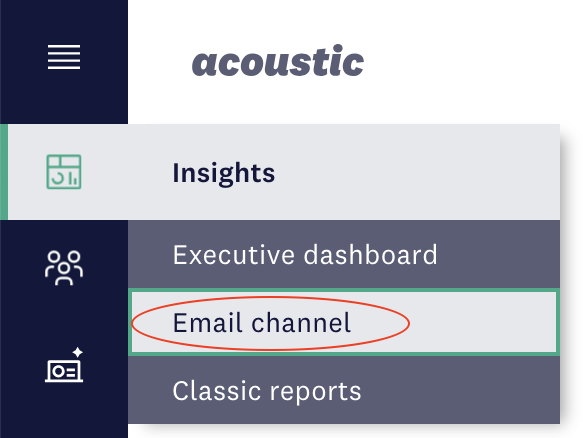
Task: Click highlighted row right of Email channel text
Action: click(x=481, y=322)
